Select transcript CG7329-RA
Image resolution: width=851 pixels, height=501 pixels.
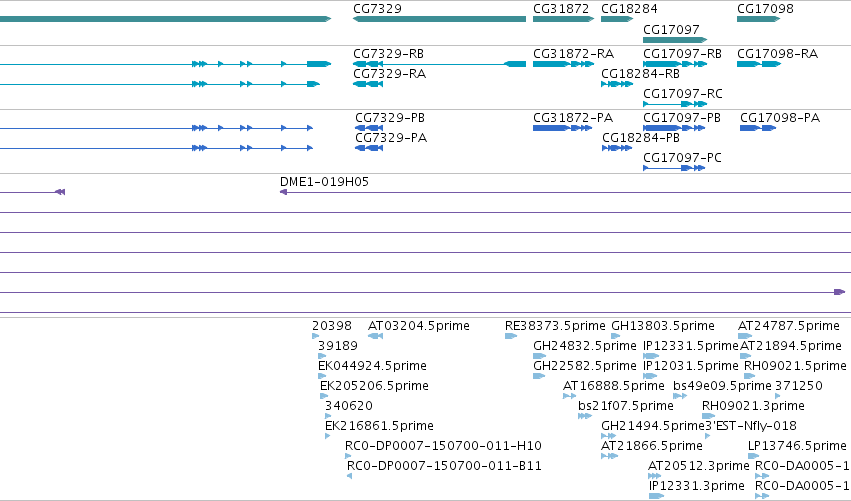[x=368, y=84]
